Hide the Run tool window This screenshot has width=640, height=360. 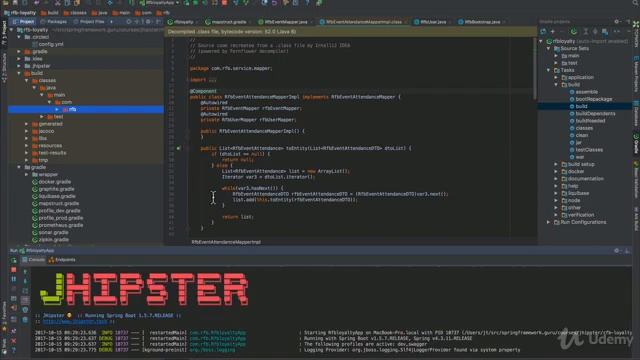pos(627,251)
